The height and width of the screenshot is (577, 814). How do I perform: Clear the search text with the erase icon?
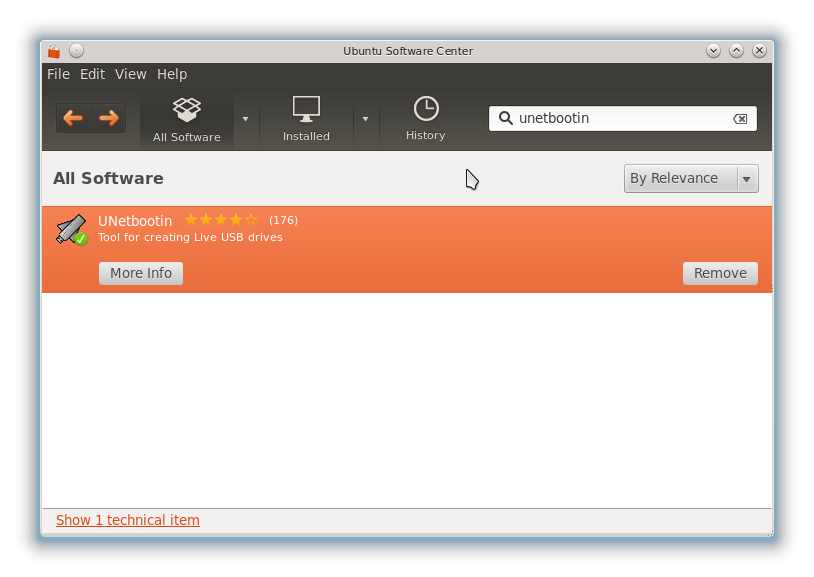click(740, 119)
